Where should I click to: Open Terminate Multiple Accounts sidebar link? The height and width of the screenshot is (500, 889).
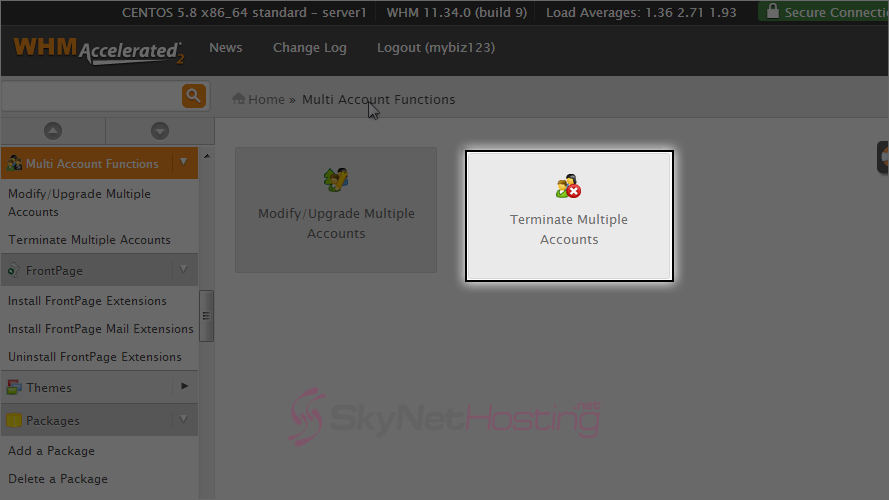click(x=89, y=240)
